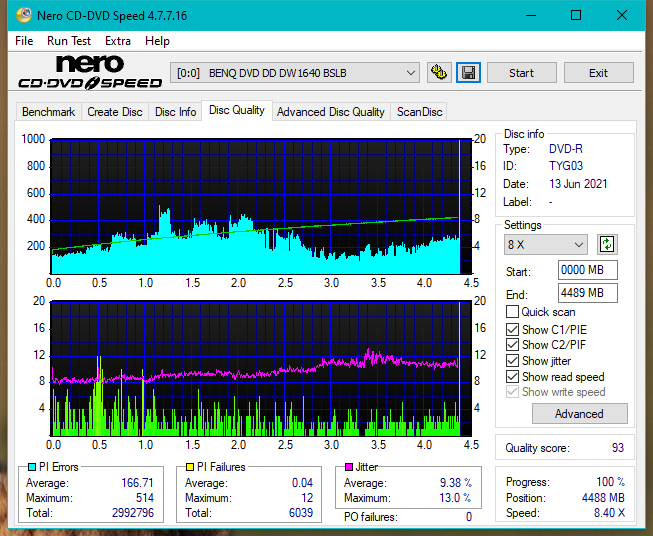653x536 pixels.
Task: Click the Speed 8.40 X value
Action: pyautogui.click(x=609, y=513)
